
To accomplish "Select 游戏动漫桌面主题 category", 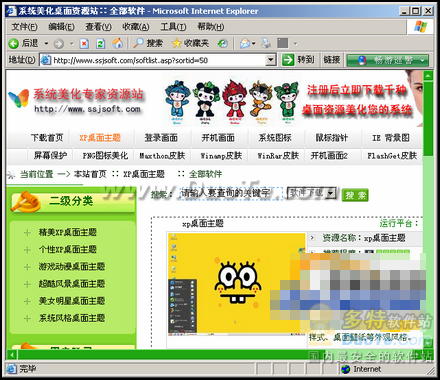I will [72, 267].
